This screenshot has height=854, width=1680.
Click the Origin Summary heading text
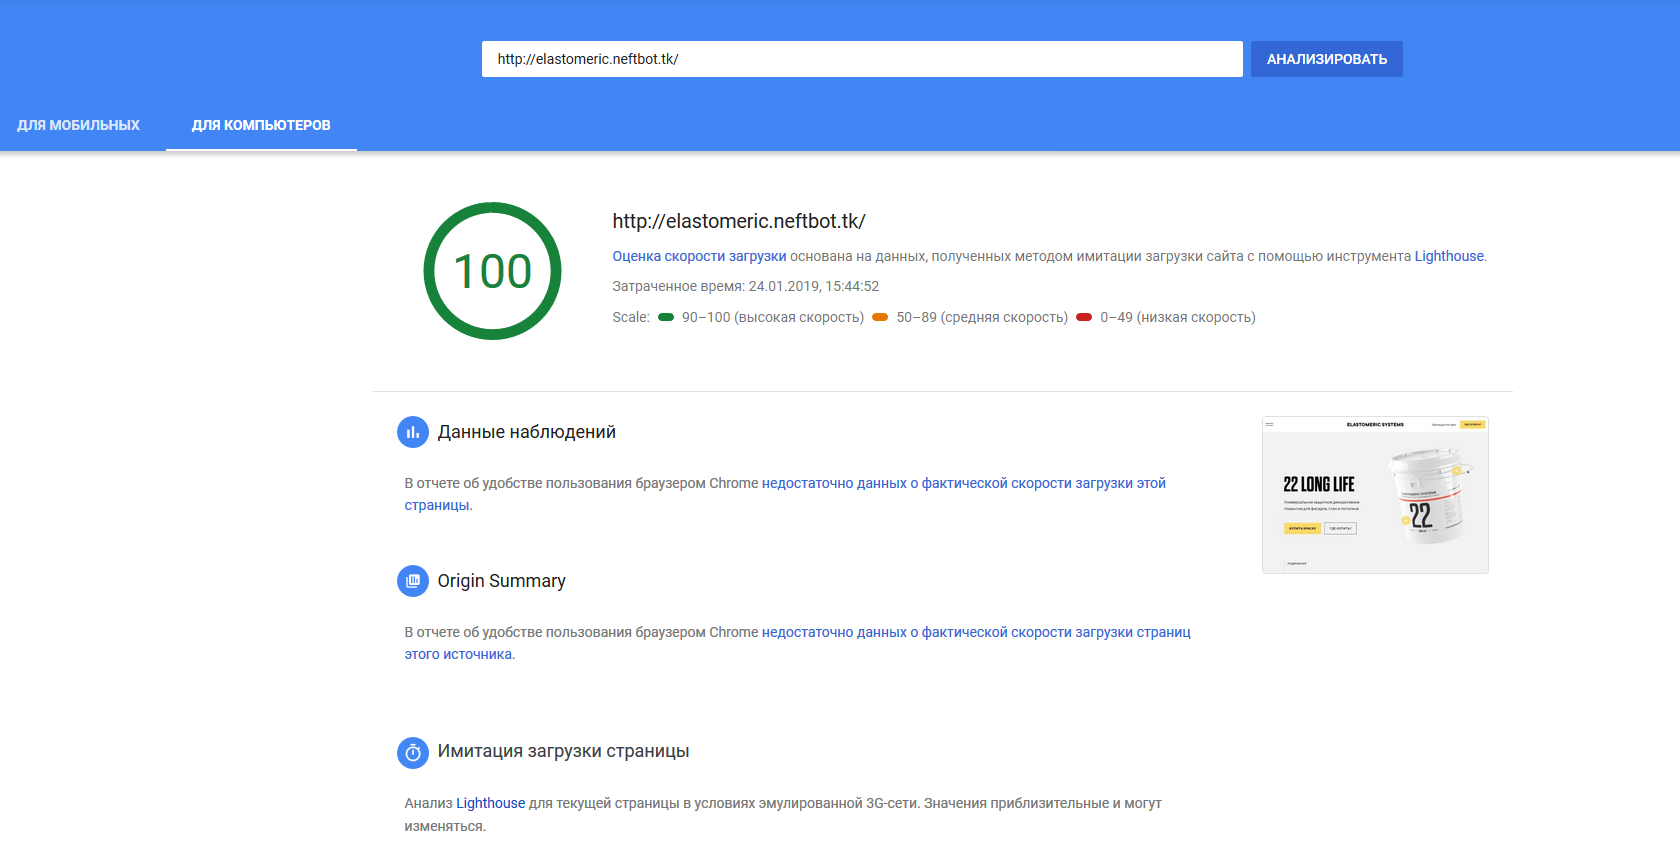(x=501, y=581)
